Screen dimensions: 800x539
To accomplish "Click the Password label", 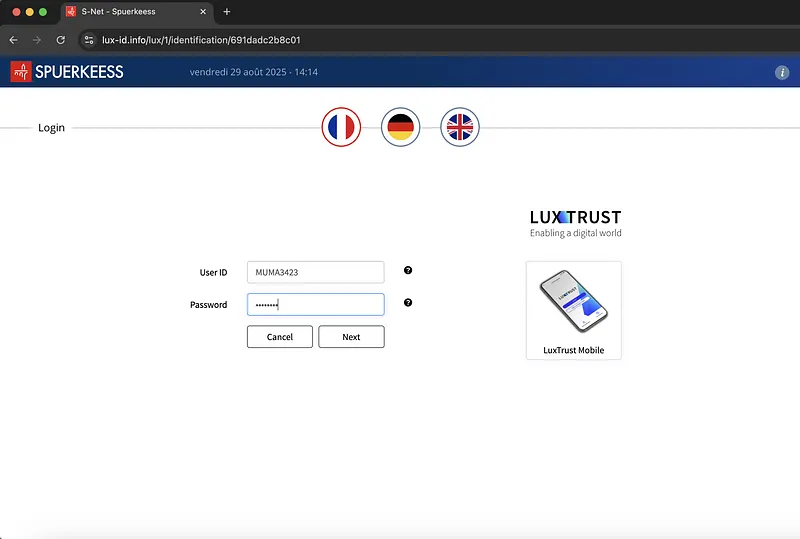I will (x=209, y=305).
